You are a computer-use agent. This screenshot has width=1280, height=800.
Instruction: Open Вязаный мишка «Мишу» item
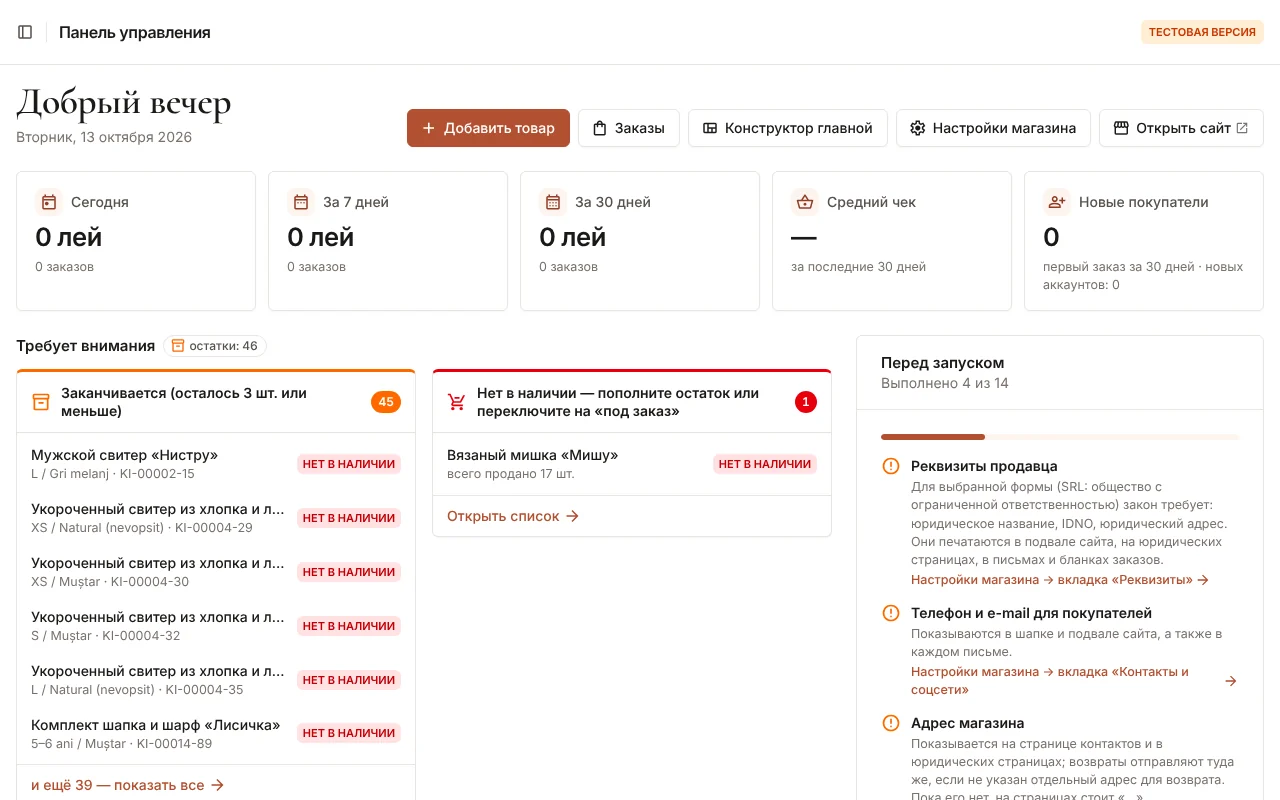coord(632,464)
